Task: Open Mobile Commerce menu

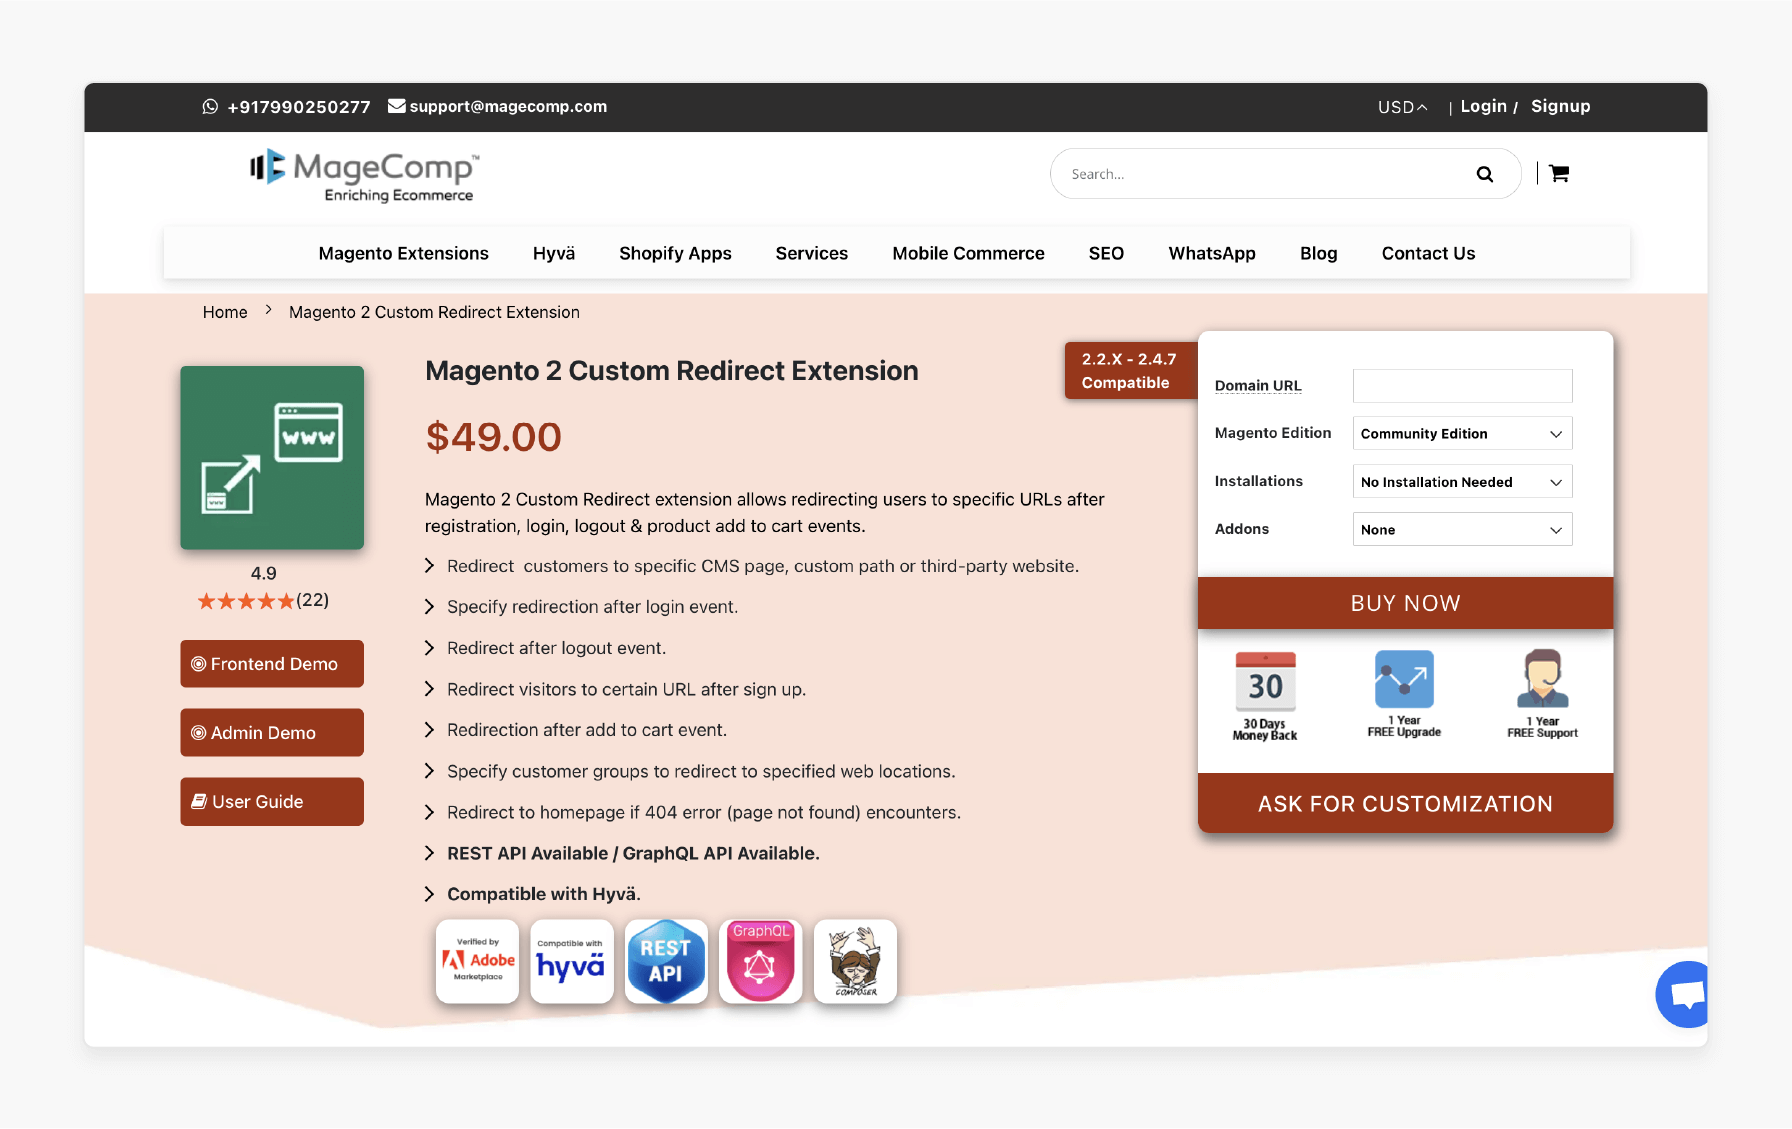Action: pos(968,253)
